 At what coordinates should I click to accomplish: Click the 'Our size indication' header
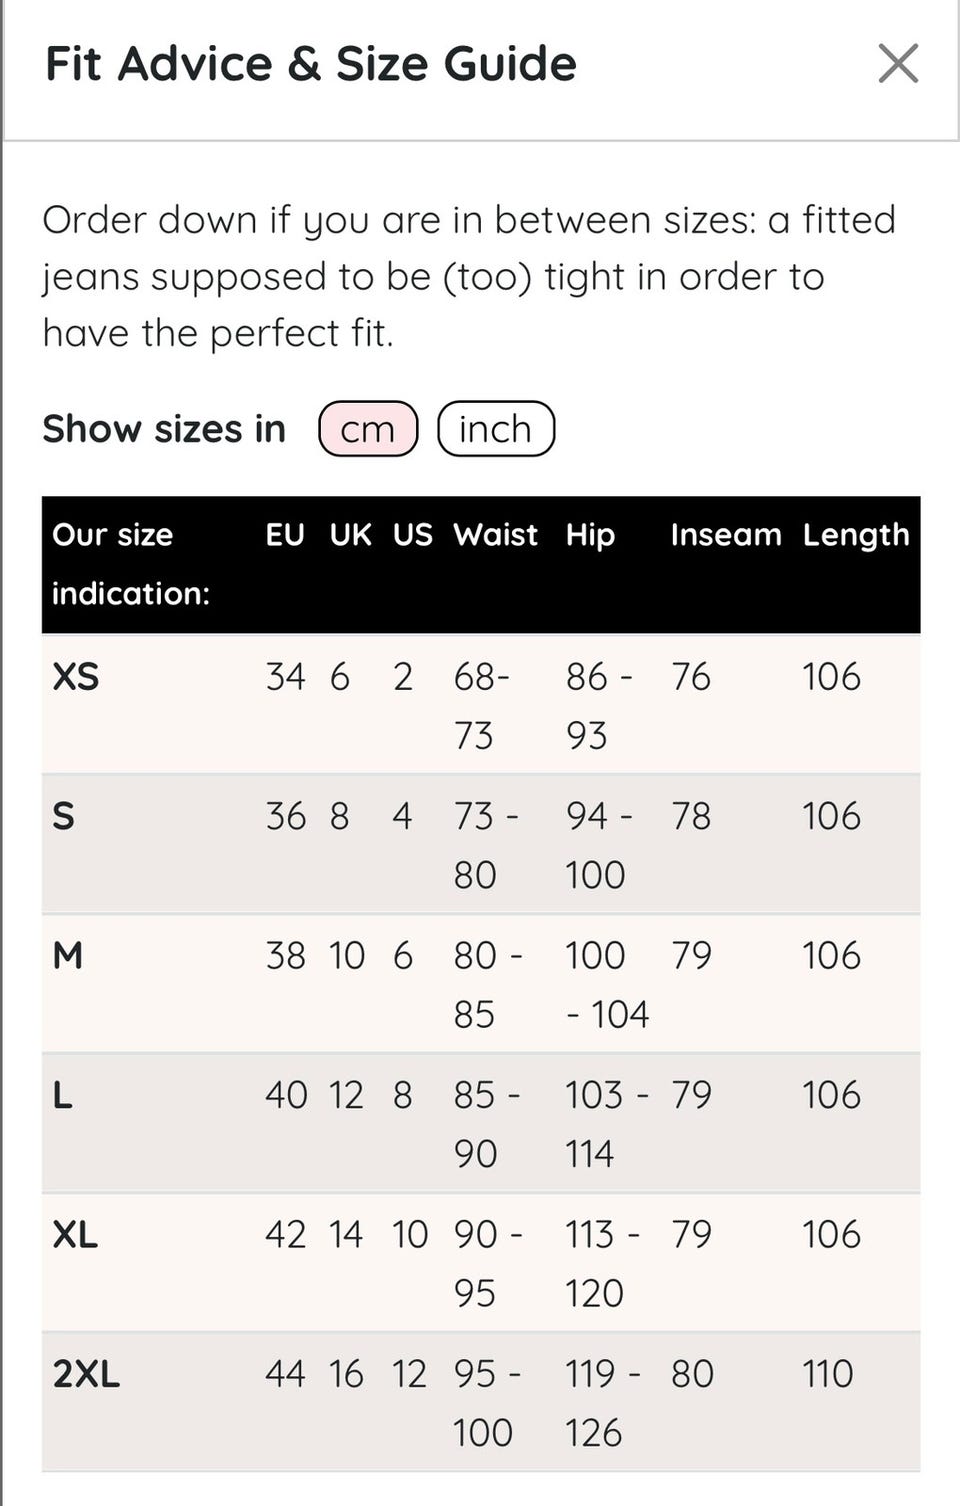tap(130, 564)
